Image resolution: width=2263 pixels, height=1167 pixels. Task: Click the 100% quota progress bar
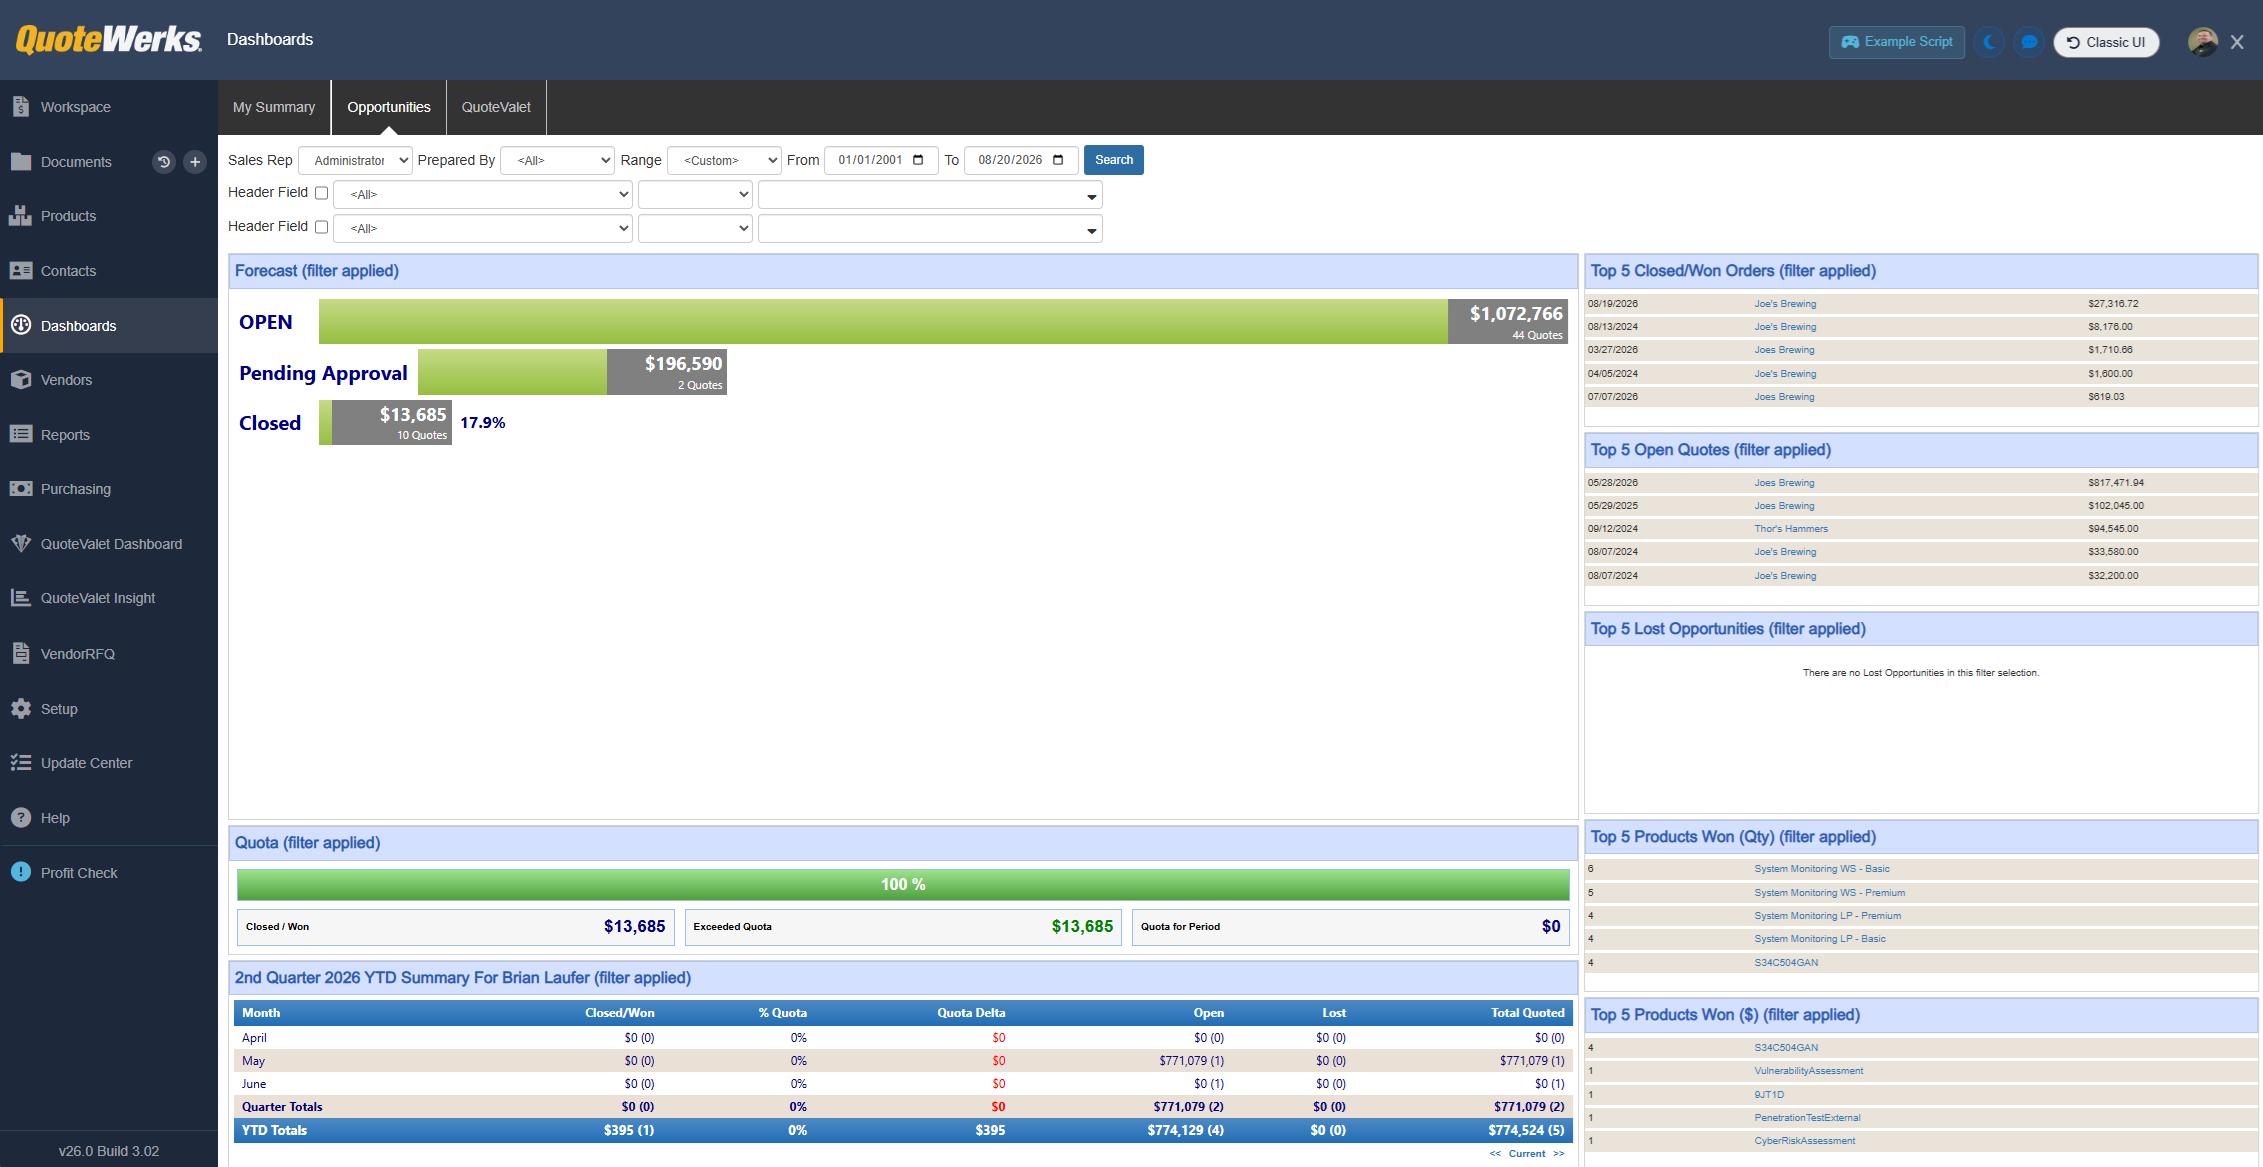tap(903, 884)
